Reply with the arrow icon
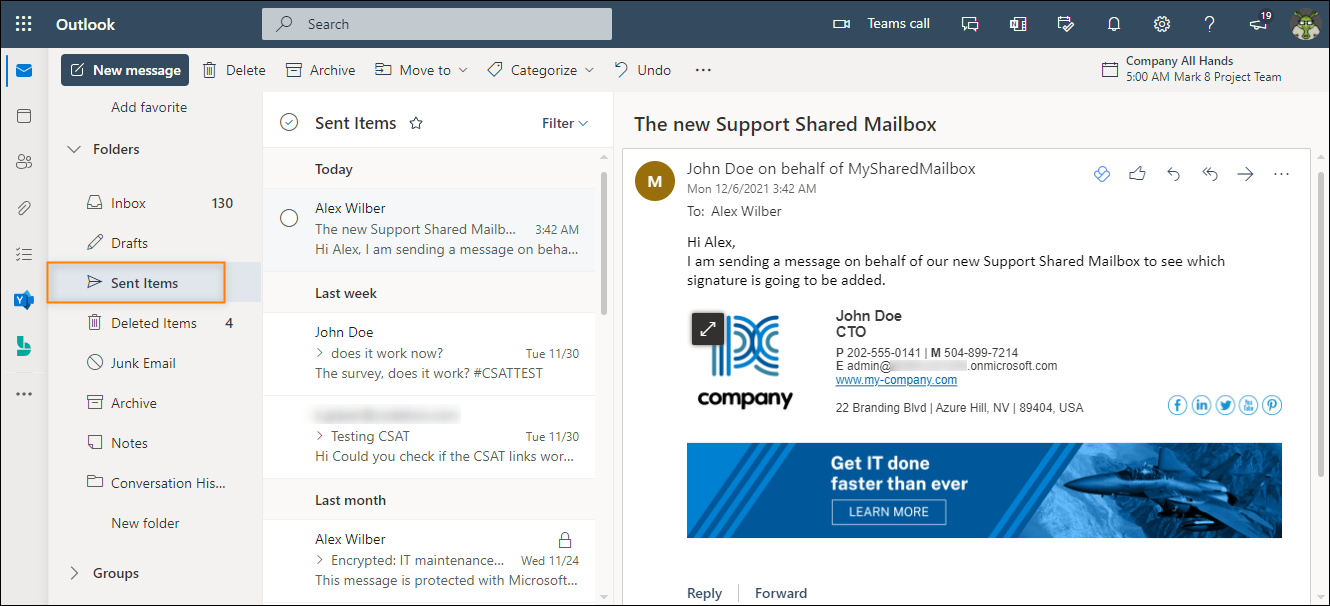The height and width of the screenshot is (606, 1330). [x=1174, y=174]
